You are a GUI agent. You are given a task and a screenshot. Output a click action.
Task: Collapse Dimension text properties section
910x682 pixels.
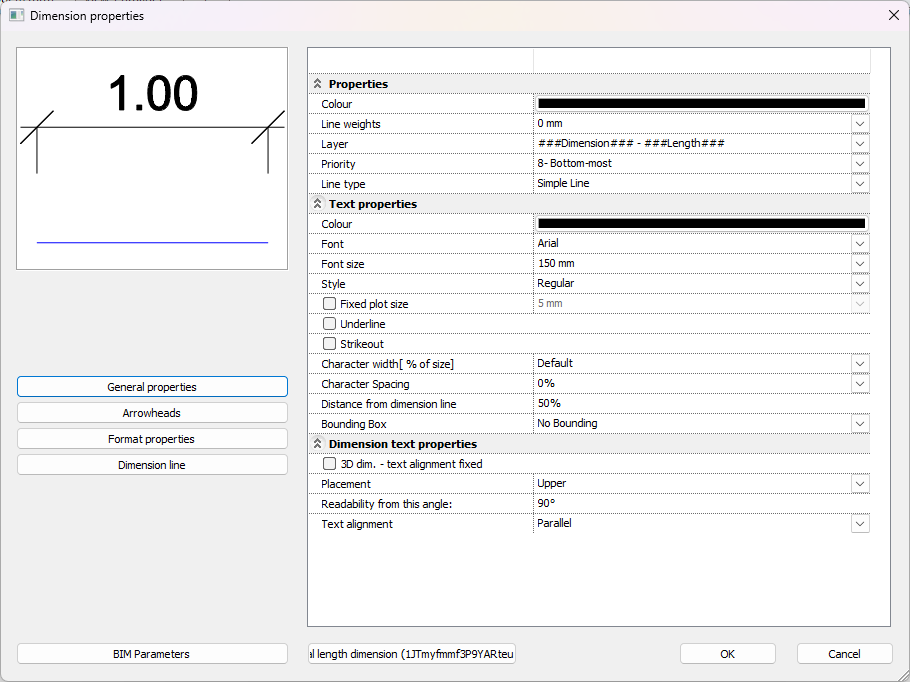318,444
